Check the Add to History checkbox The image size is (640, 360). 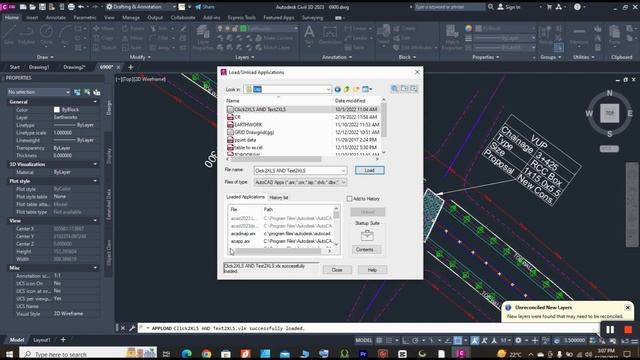click(x=349, y=198)
